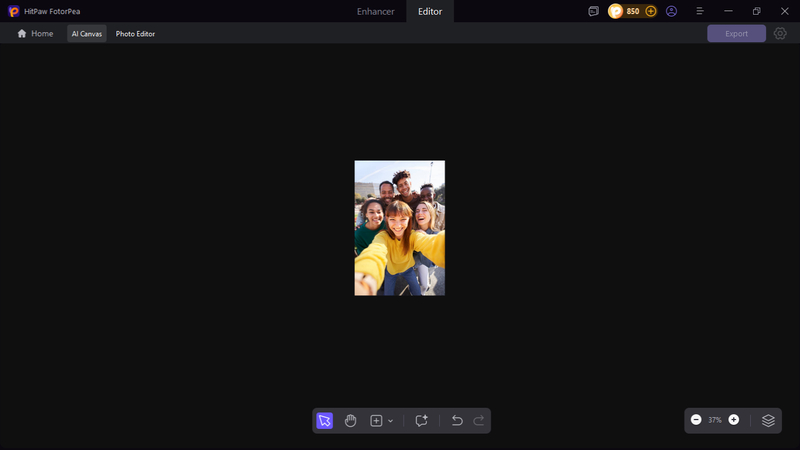Open the hamburger main menu
800x450 pixels.
click(700, 11)
